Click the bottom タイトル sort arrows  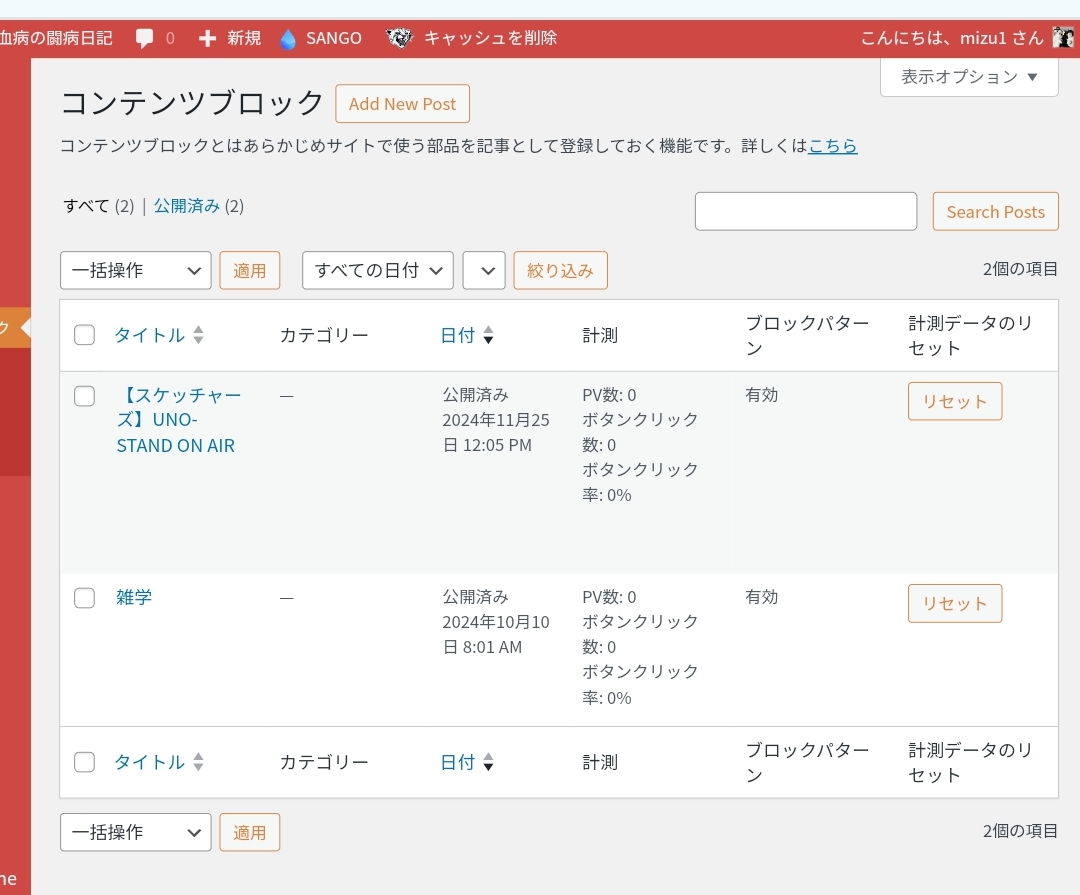(198, 762)
